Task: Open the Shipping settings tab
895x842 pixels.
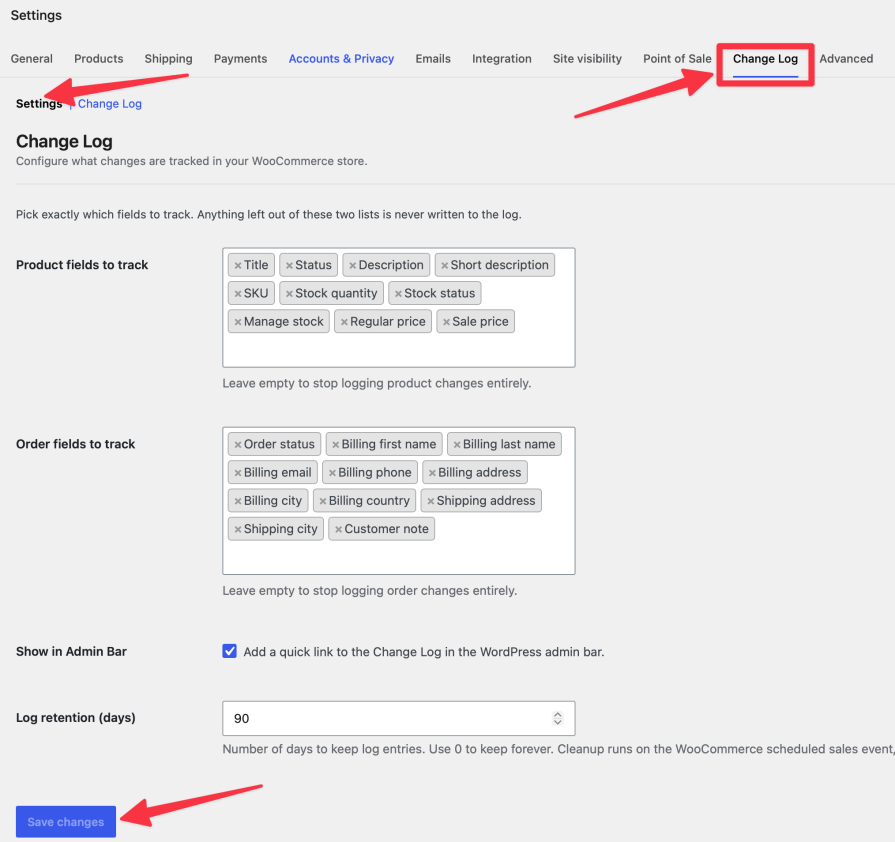Action: point(168,59)
